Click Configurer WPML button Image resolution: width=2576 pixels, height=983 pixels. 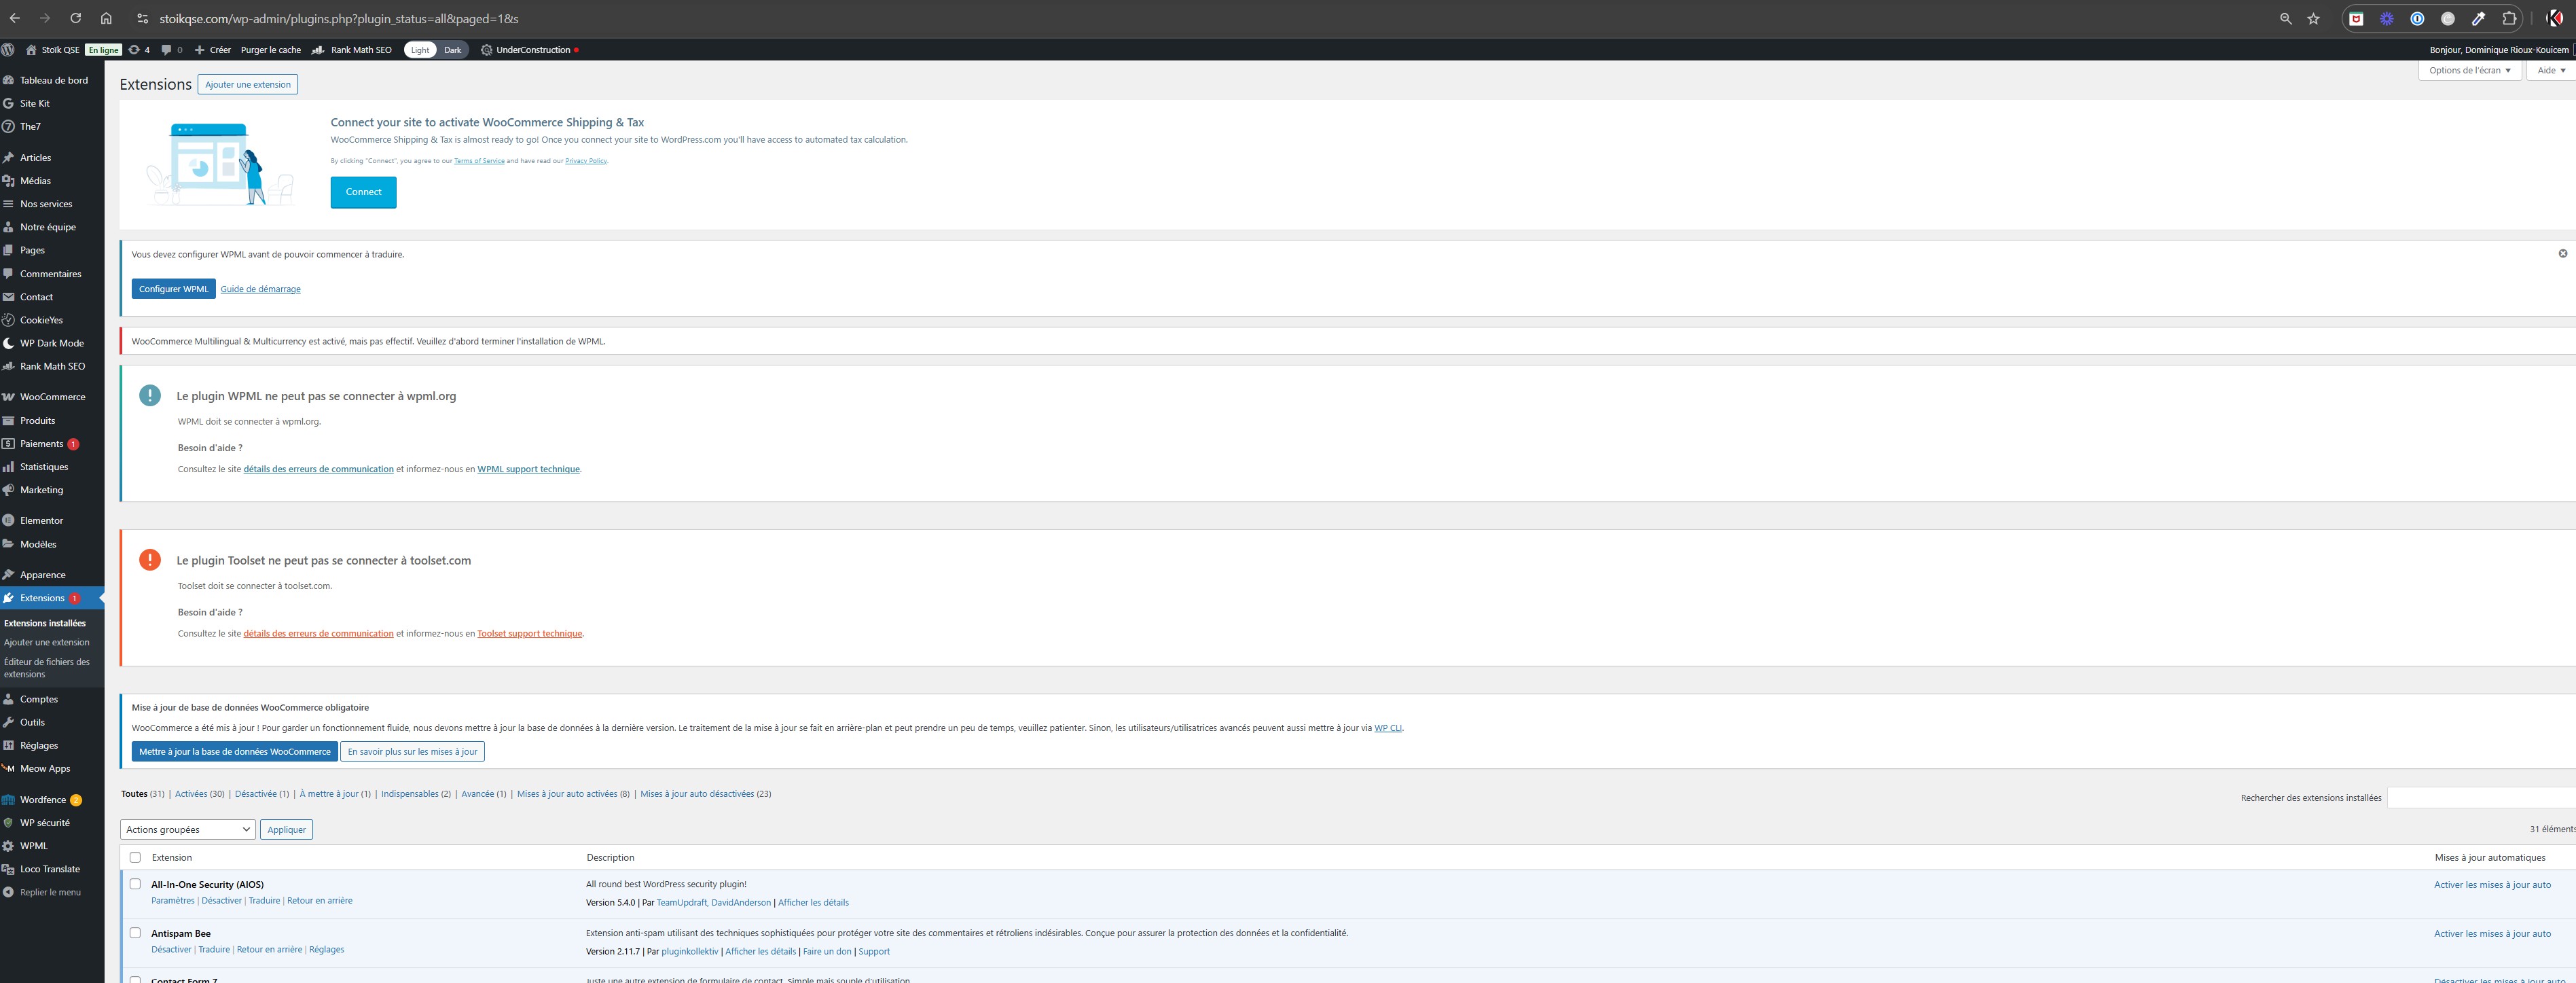point(173,289)
